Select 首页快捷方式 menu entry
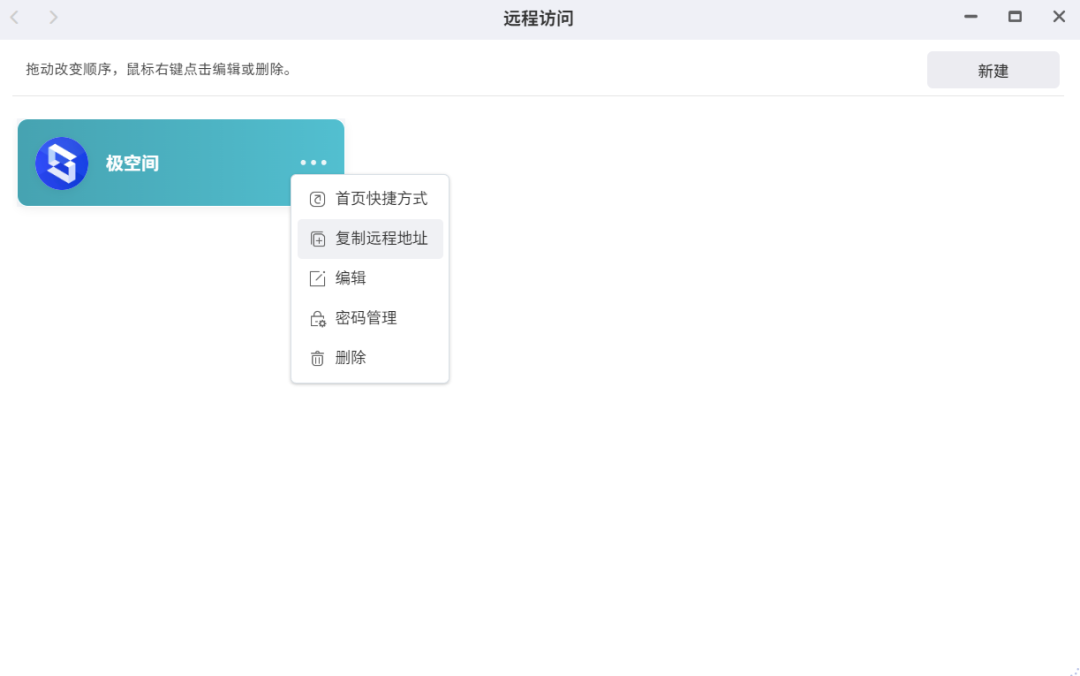This screenshot has height=676, width=1080. (x=381, y=199)
